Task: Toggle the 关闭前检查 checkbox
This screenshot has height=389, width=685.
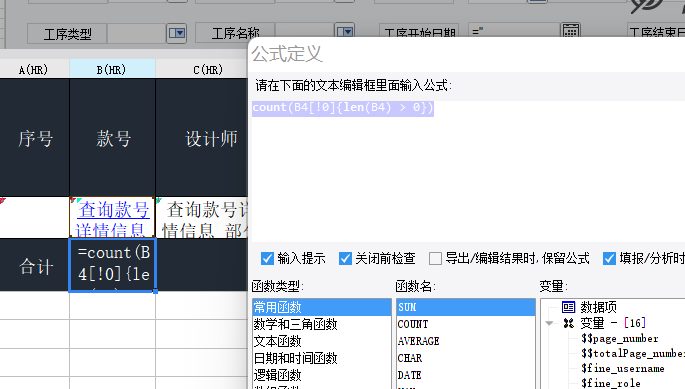Action: click(x=345, y=258)
